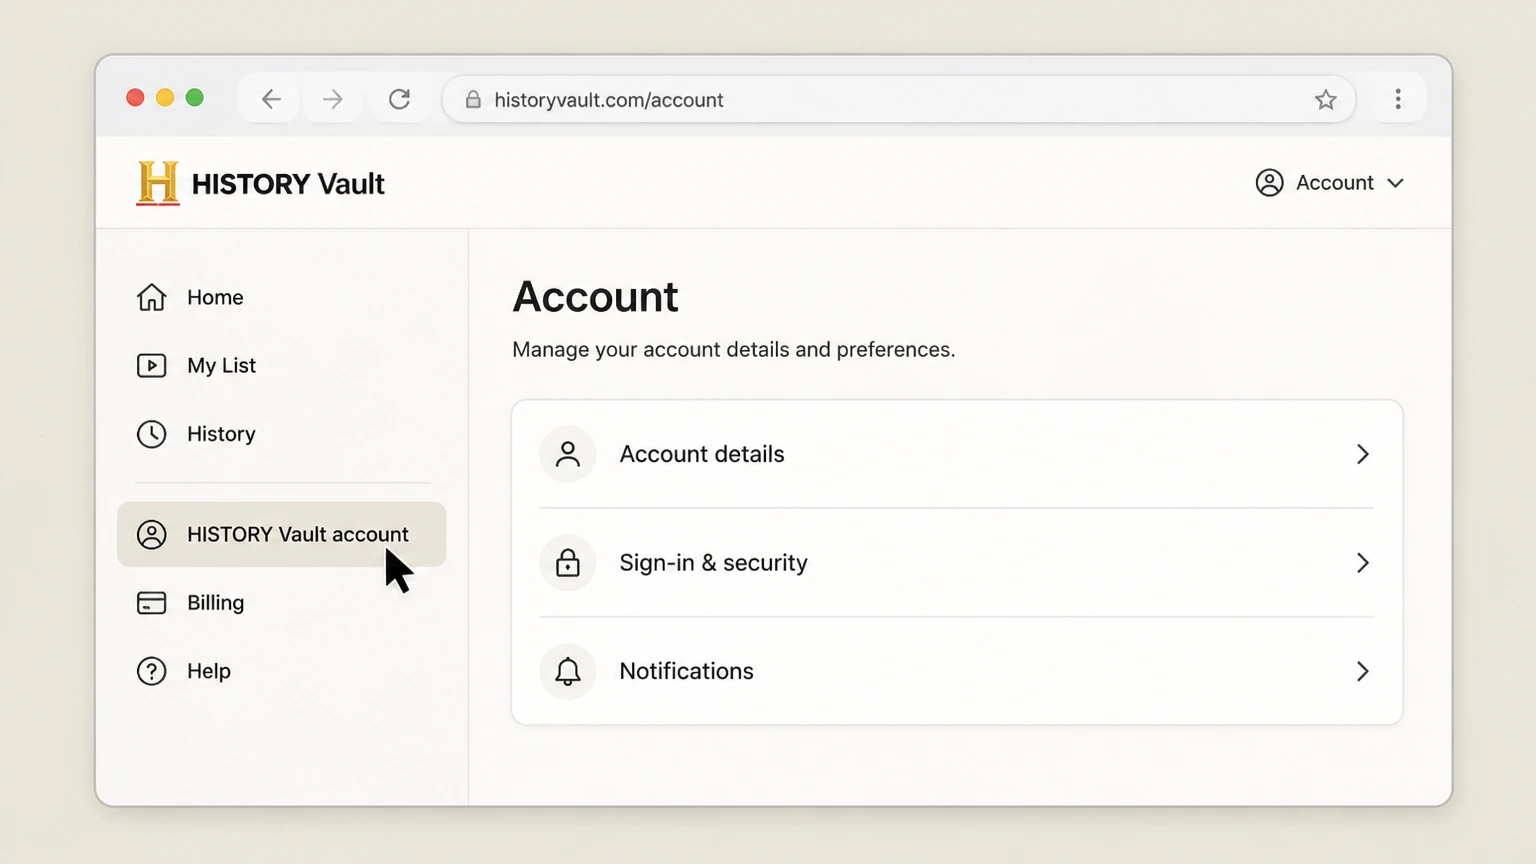
Task: Open Notifications settings
Action: coord(957,671)
